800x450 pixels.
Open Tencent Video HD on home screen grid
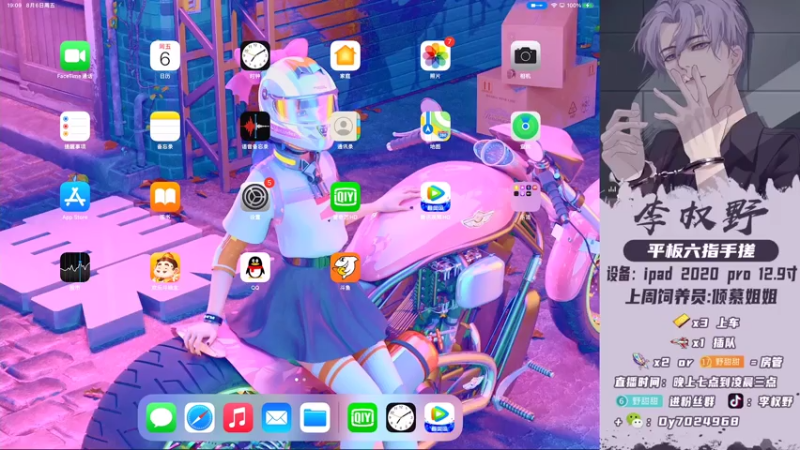435,196
